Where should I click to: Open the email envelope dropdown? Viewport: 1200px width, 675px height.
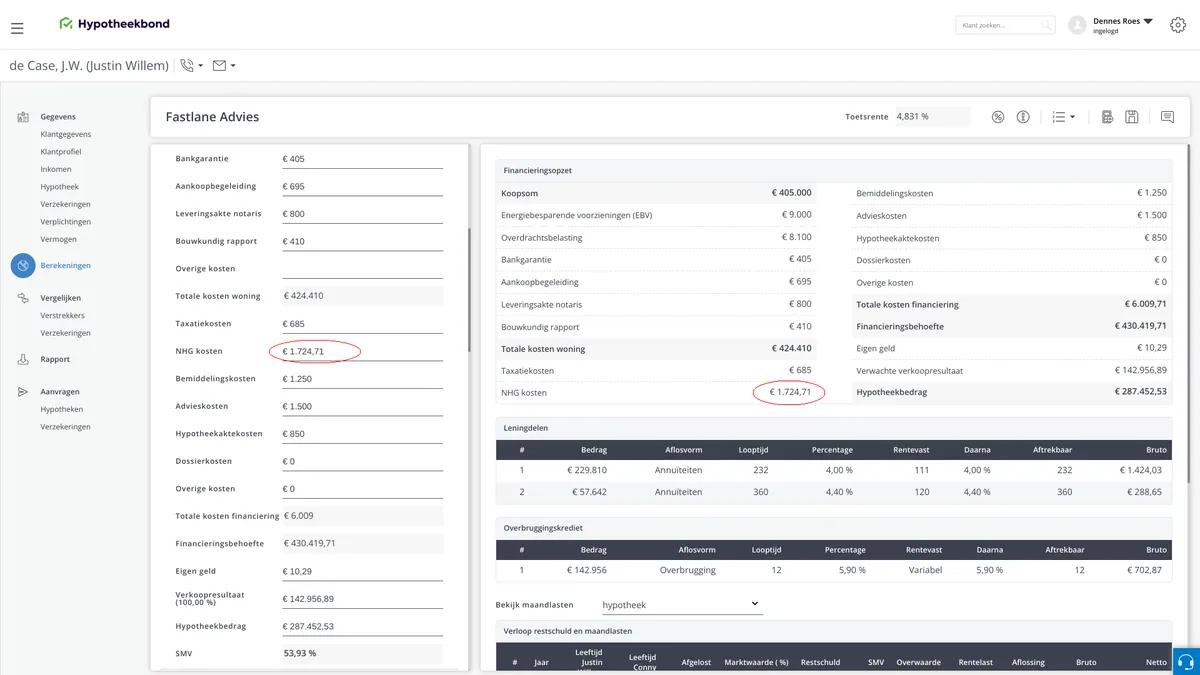(224, 66)
